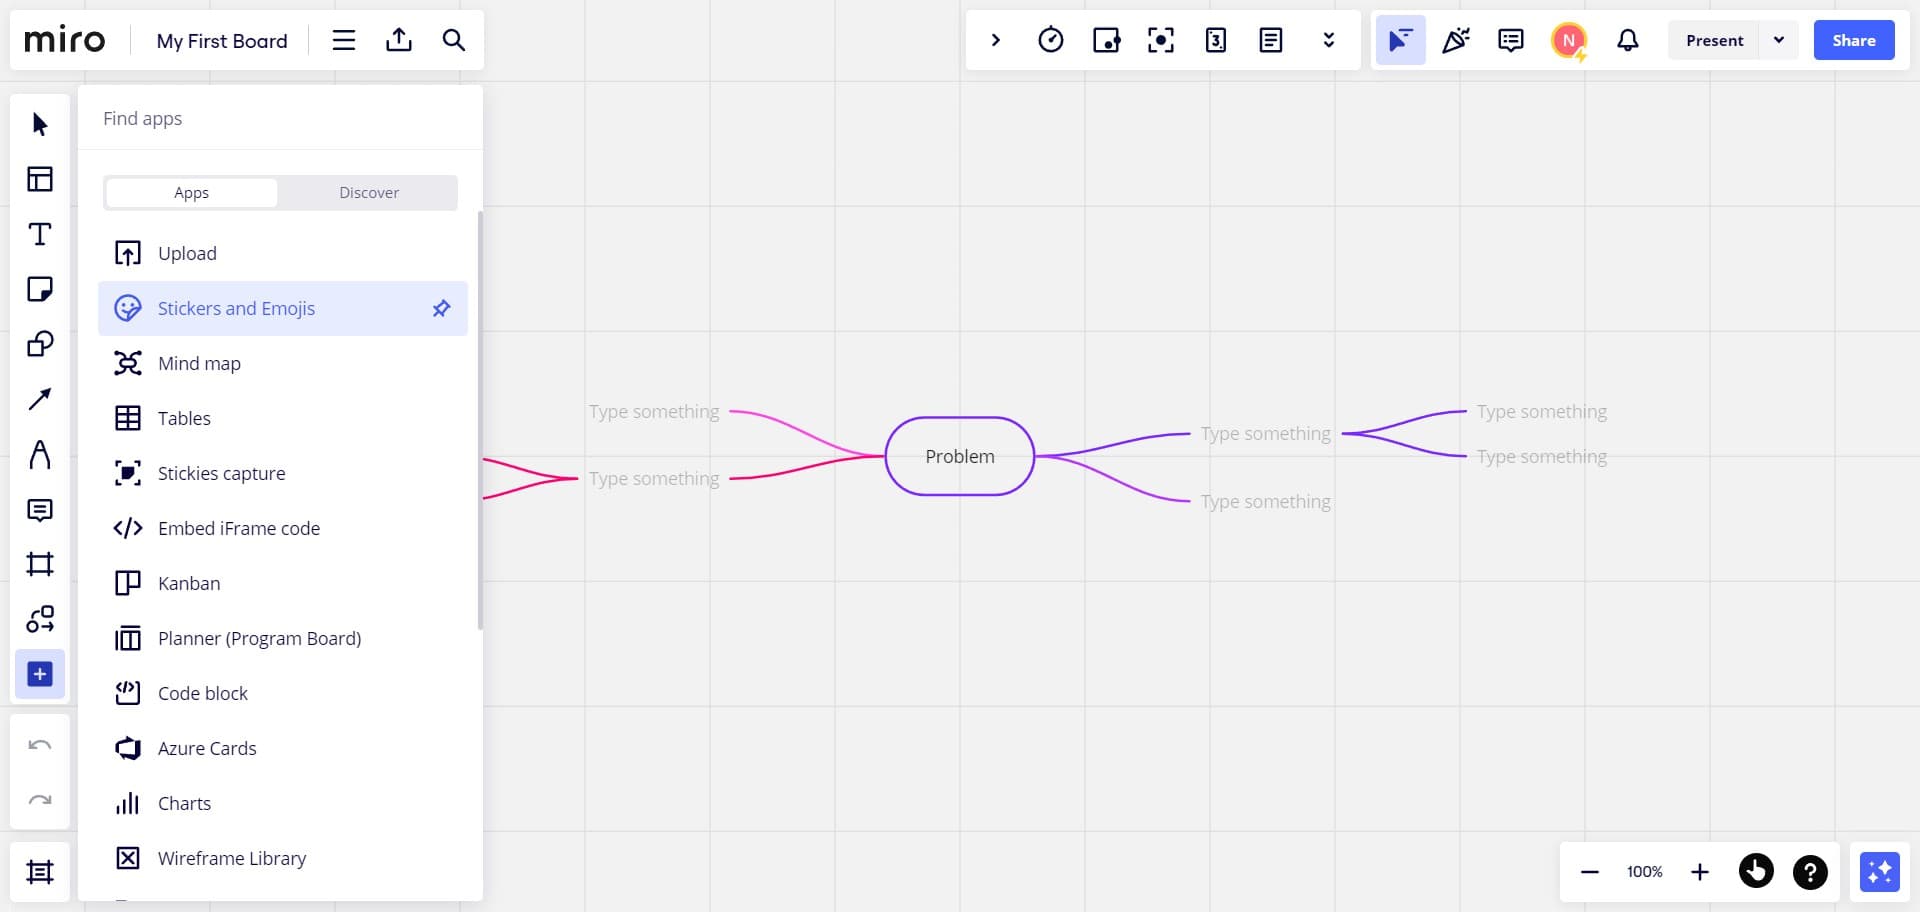Viewport: 1920px width, 912px height.
Task: Toggle collaborators' cursors visibility
Action: 1400,40
